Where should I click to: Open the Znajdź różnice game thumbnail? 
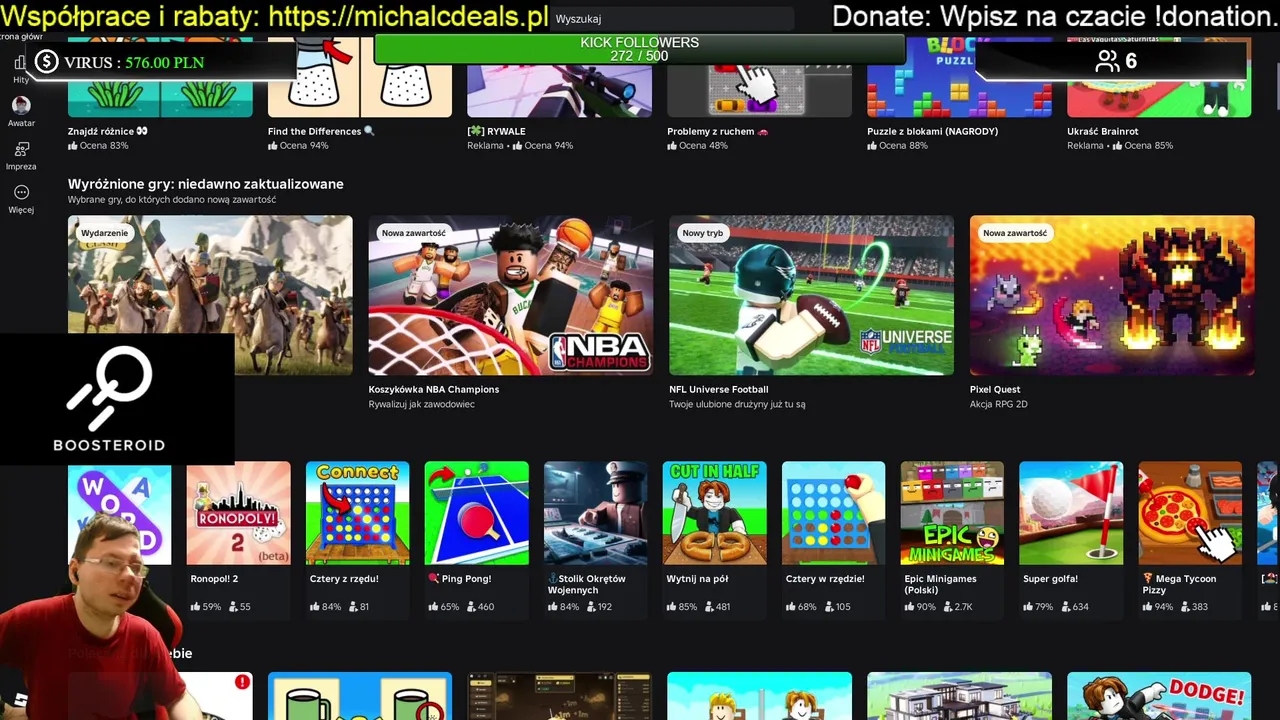pyautogui.click(x=160, y=78)
